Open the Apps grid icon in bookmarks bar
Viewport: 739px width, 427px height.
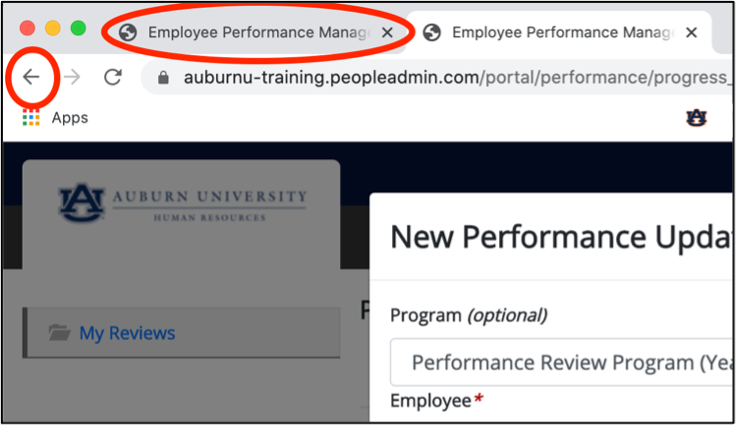[x=31, y=118]
